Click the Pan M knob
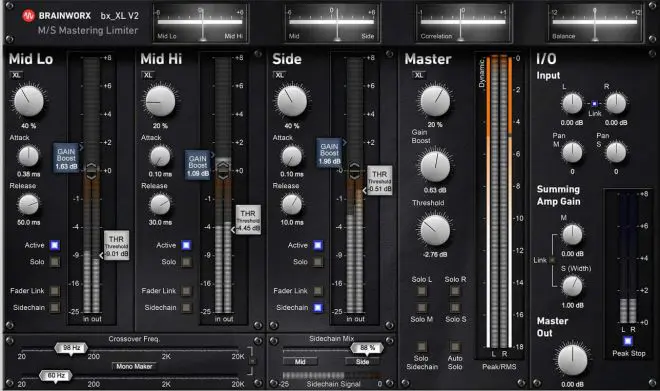 pyautogui.click(x=572, y=152)
